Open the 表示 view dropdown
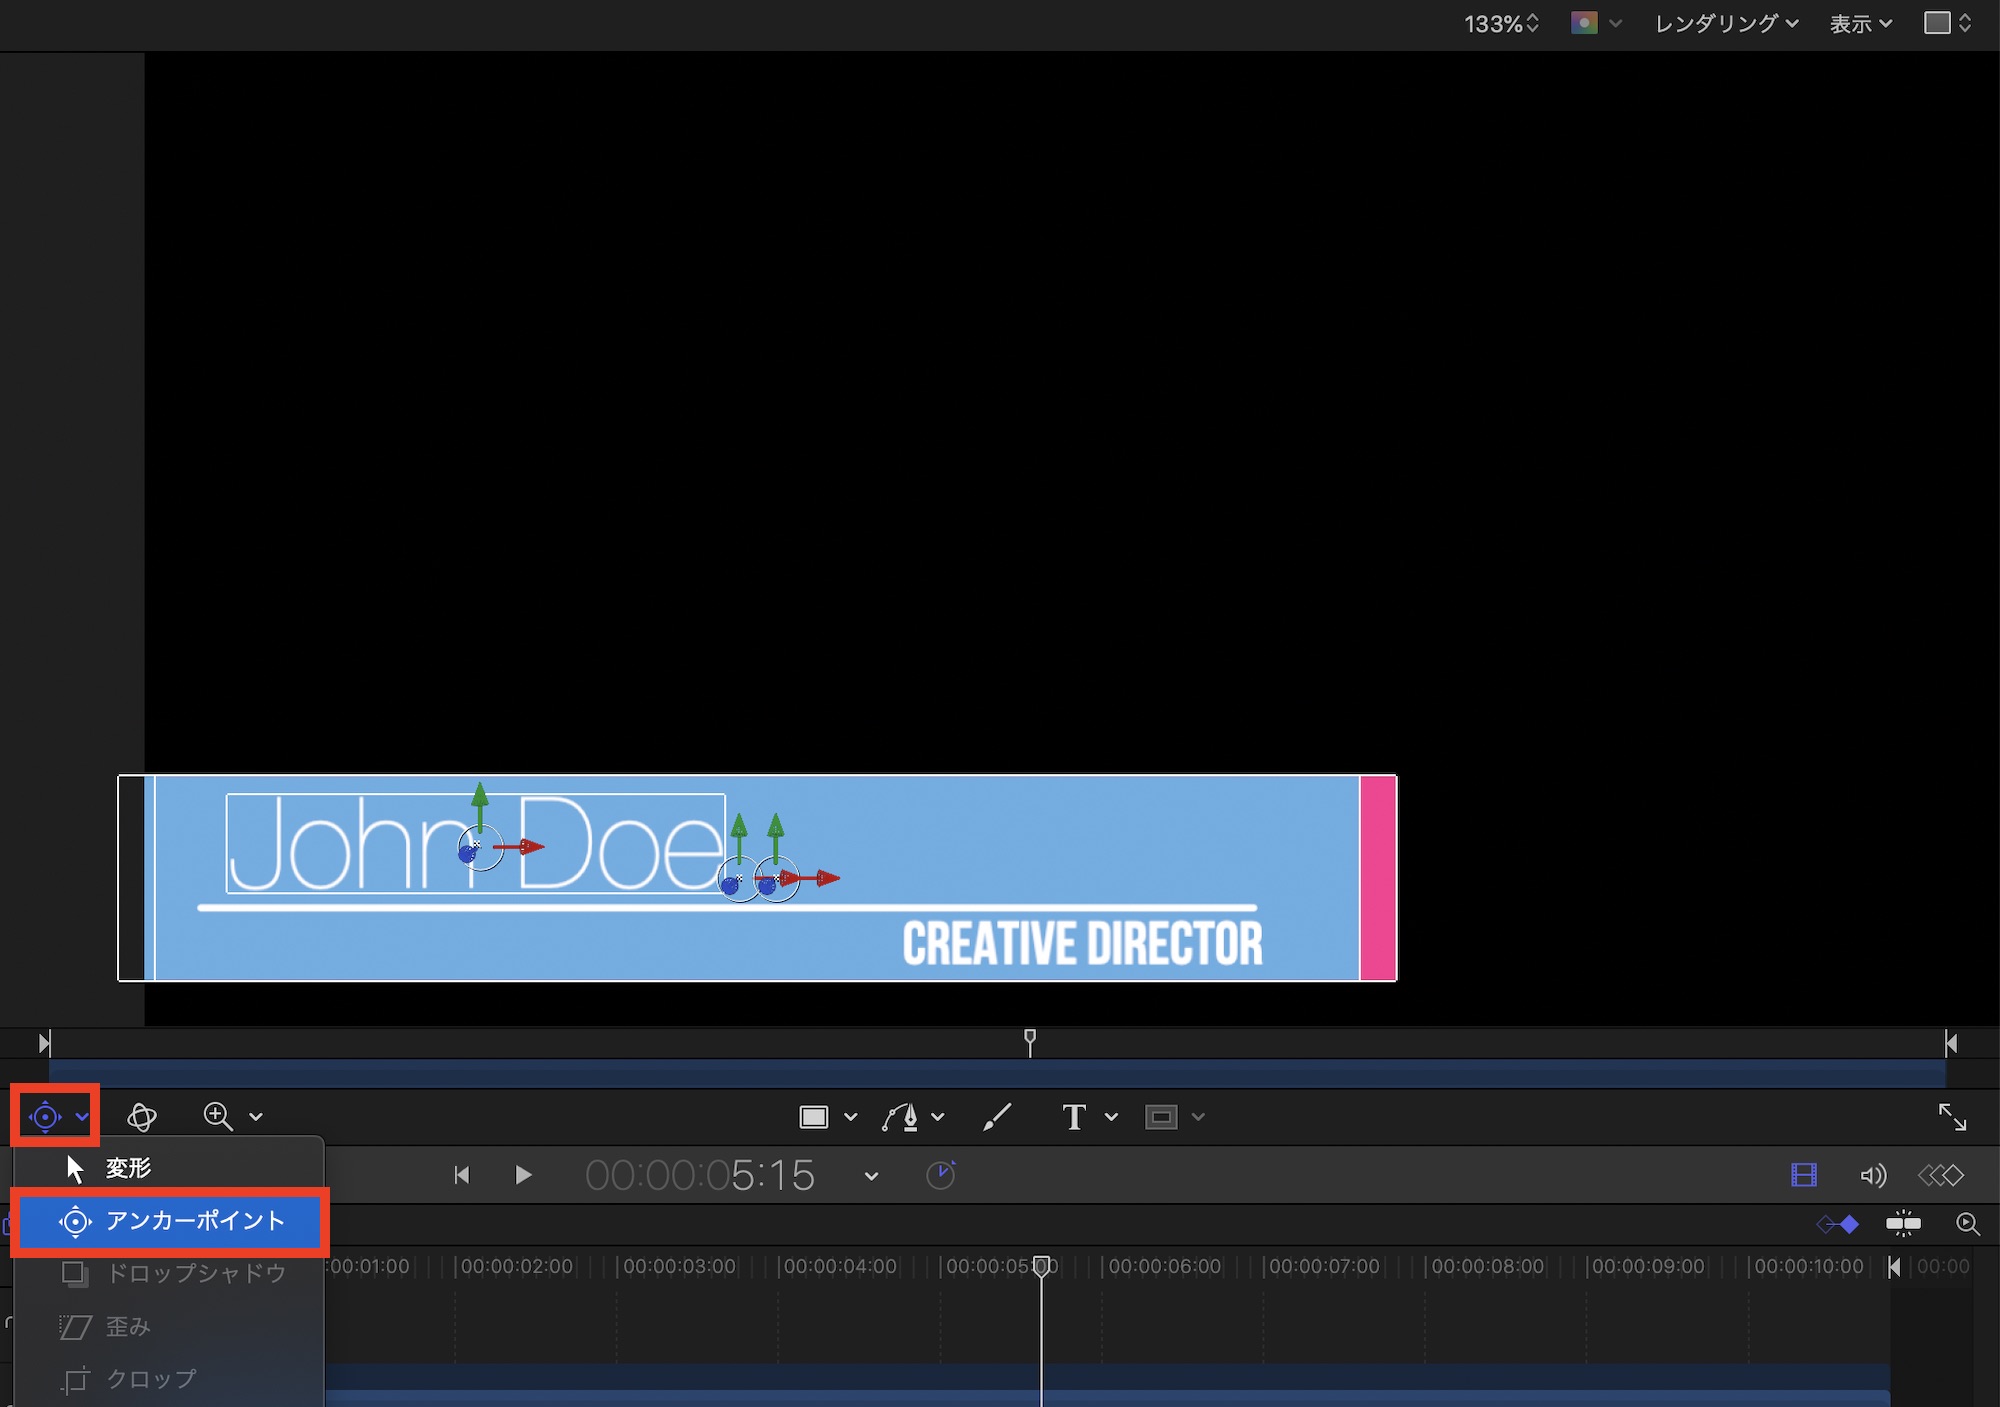This screenshot has height=1407, width=2000. point(1860,23)
